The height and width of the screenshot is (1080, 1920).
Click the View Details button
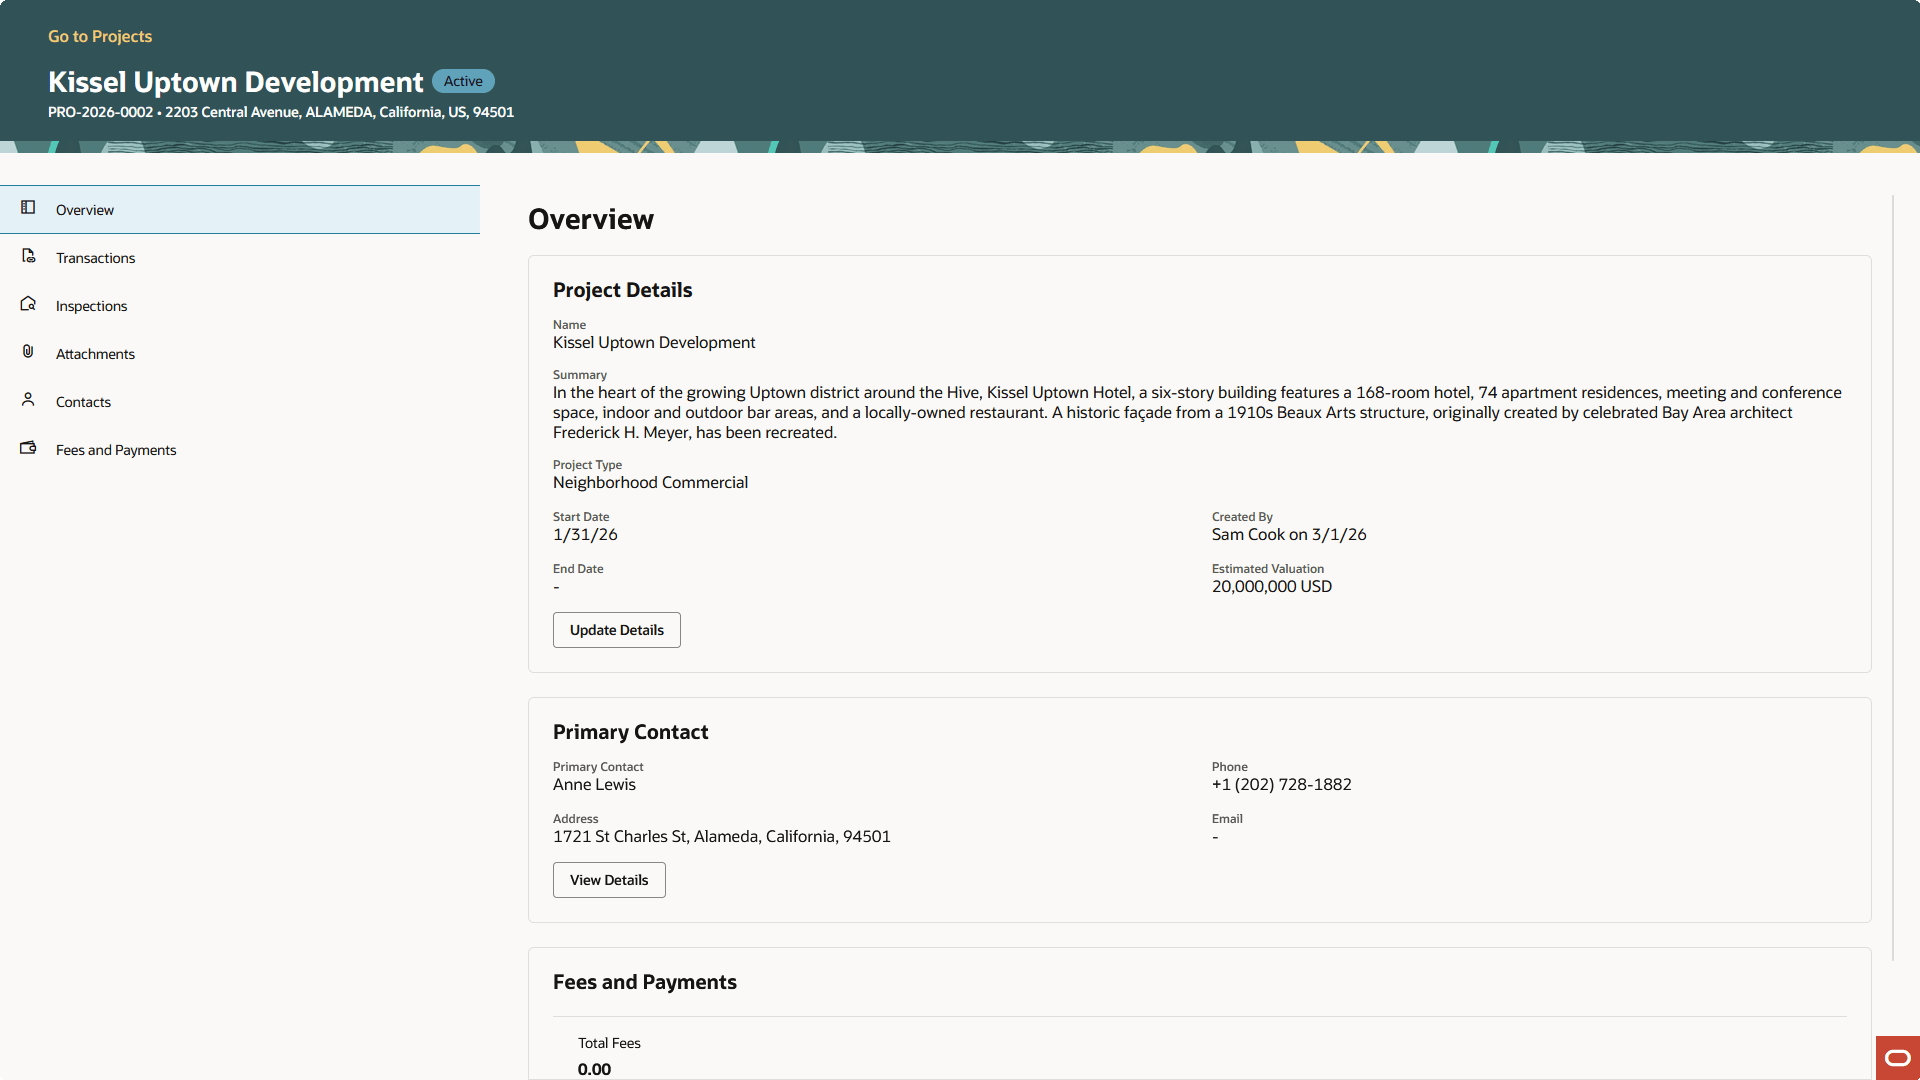[608, 880]
